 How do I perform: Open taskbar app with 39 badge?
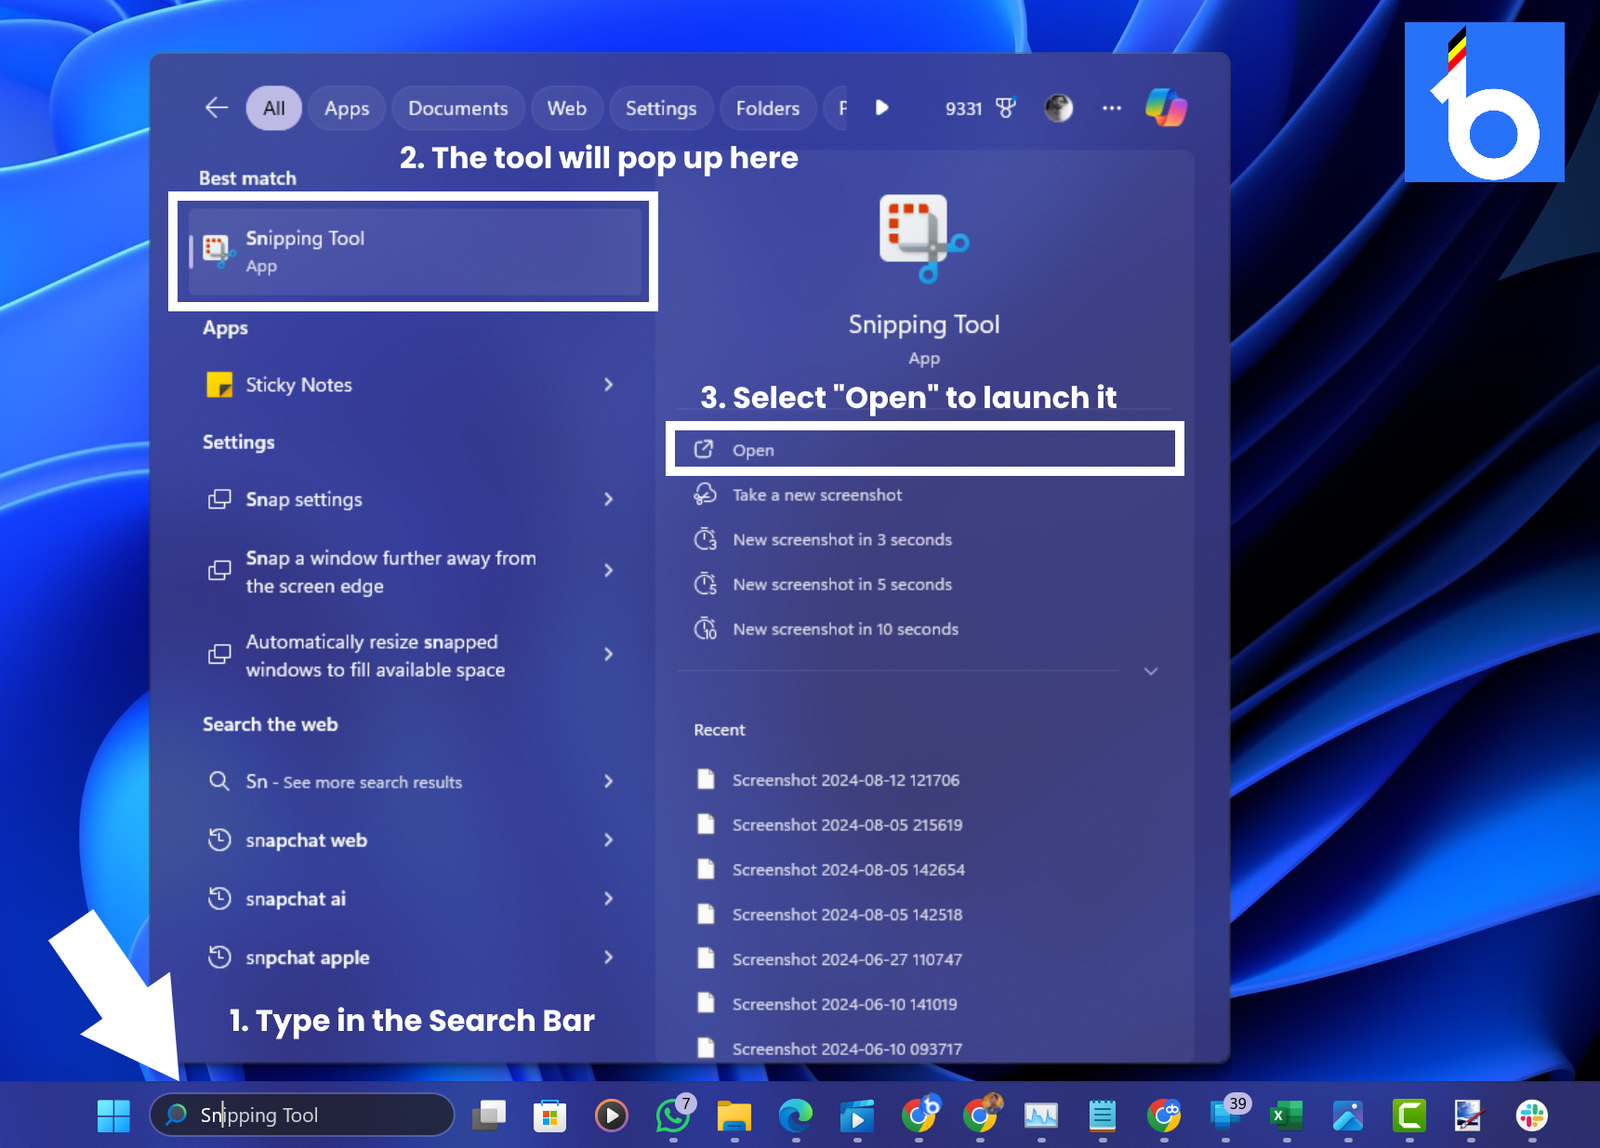[x=1227, y=1113]
